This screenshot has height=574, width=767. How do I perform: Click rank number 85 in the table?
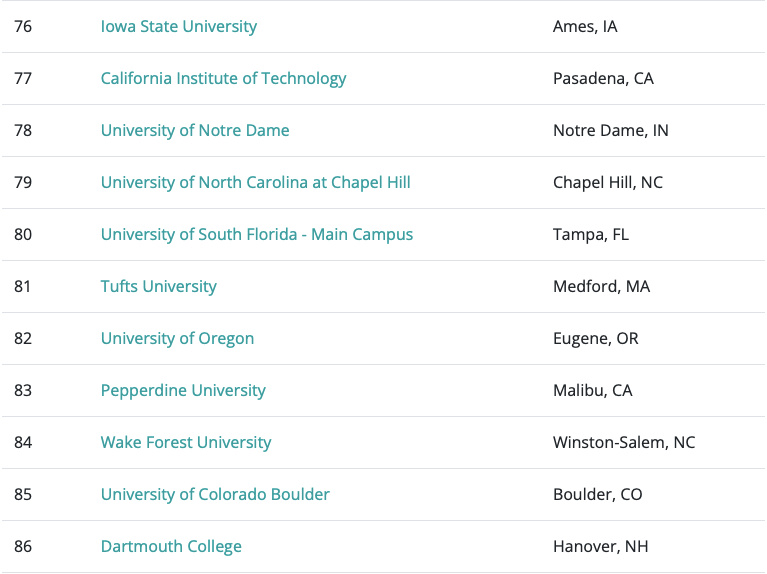tap(23, 495)
